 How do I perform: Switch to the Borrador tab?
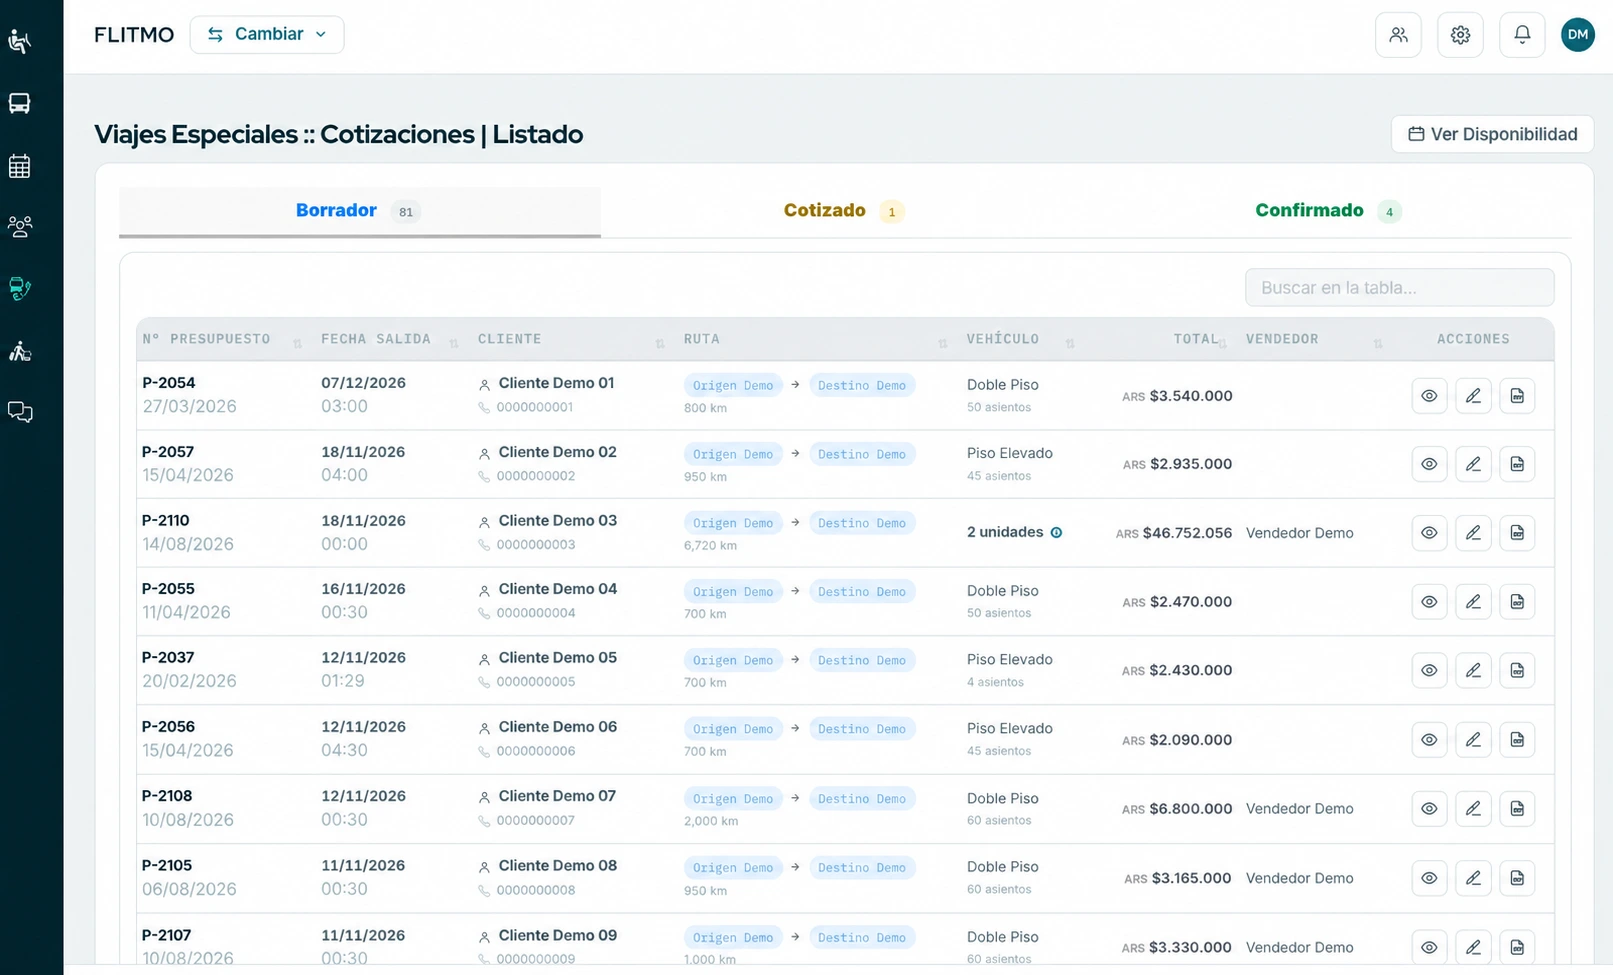click(x=360, y=211)
